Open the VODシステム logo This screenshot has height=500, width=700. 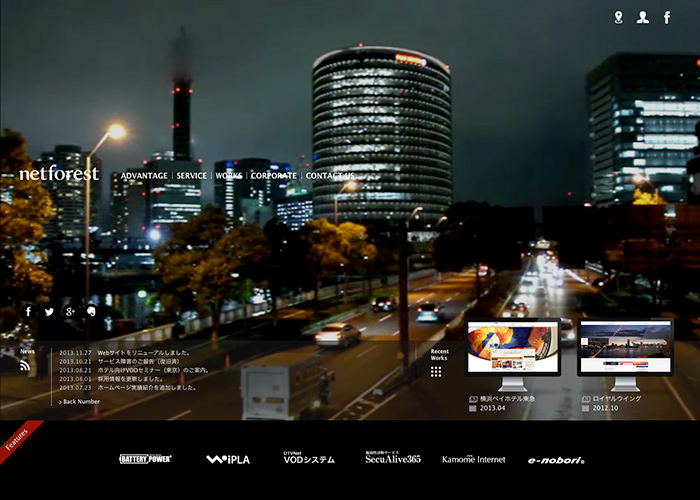pos(309,458)
